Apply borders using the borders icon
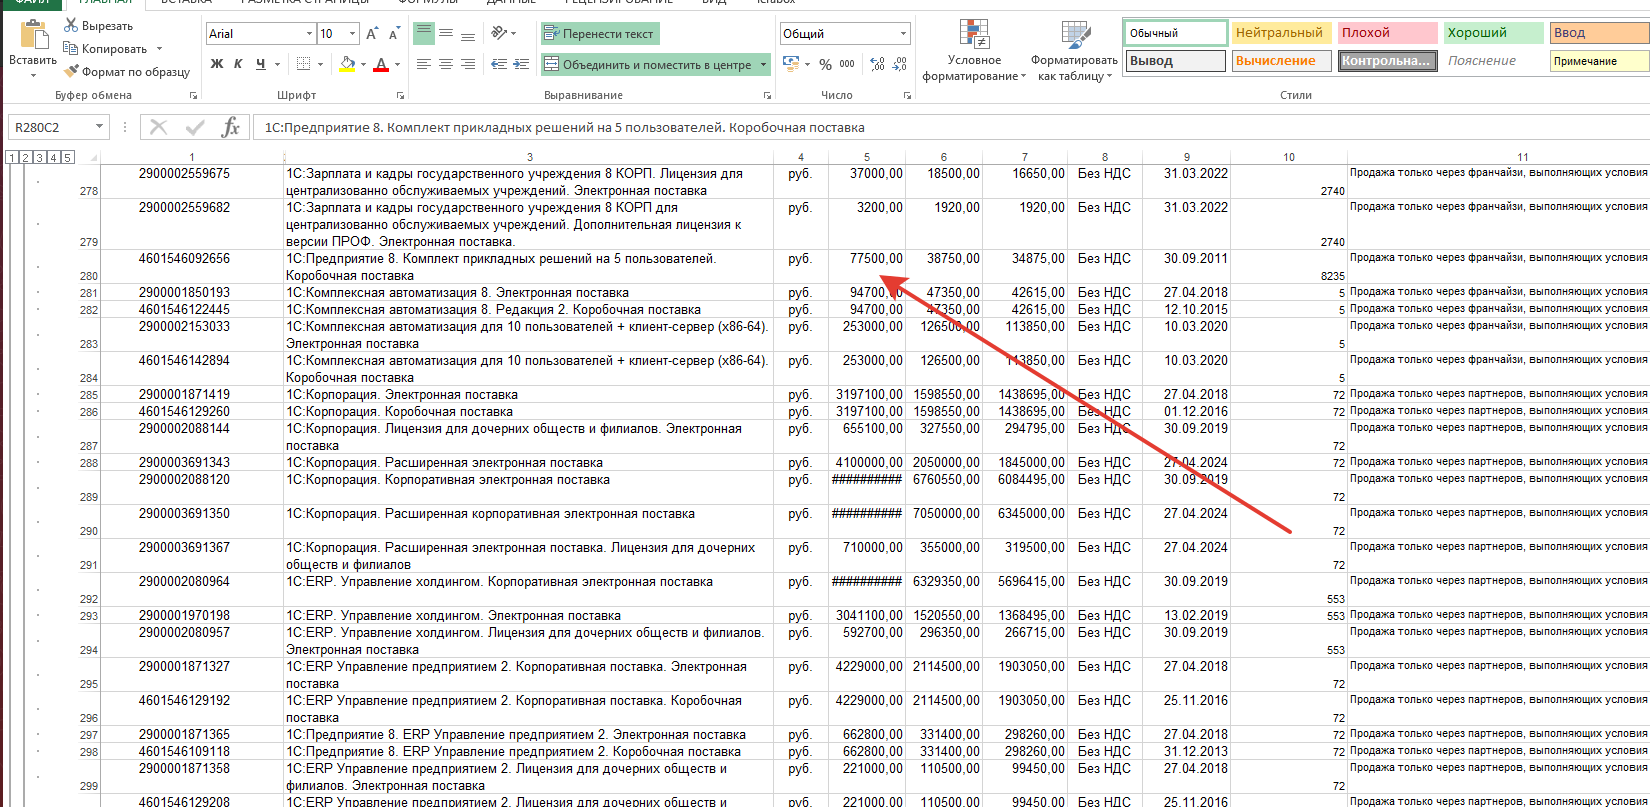 pyautogui.click(x=304, y=64)
